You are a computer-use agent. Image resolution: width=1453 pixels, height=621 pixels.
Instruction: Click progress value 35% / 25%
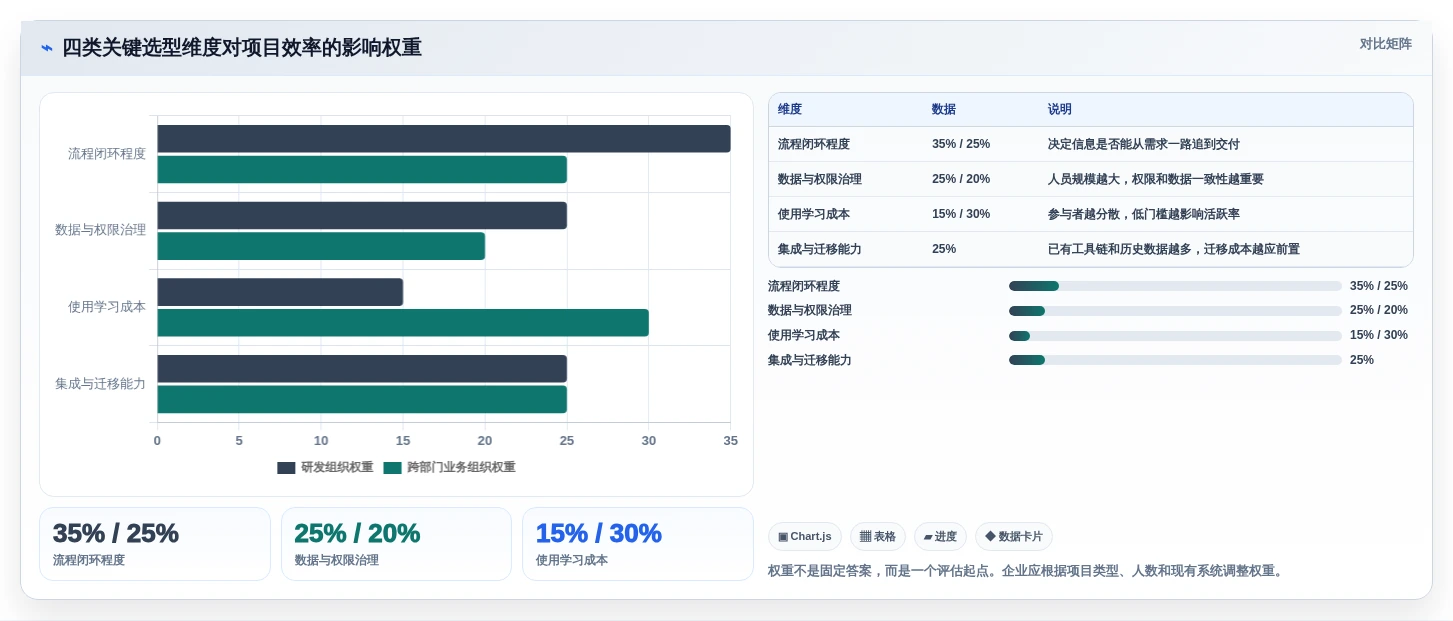1379,286
